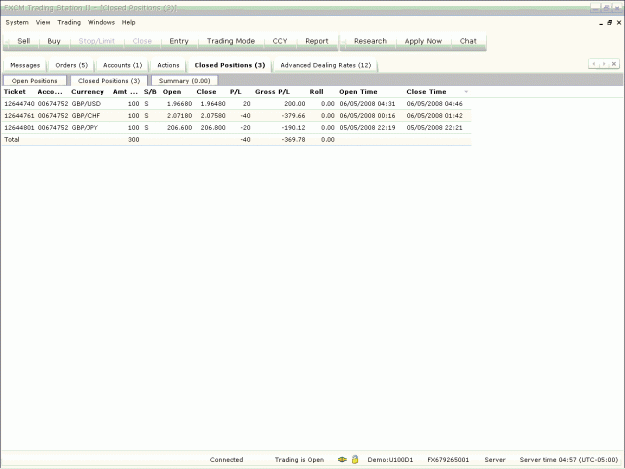Screen dimensions: 625x469
Task: Click the 06/05/2008 04:46 close time
Action: tap(434, 104)
